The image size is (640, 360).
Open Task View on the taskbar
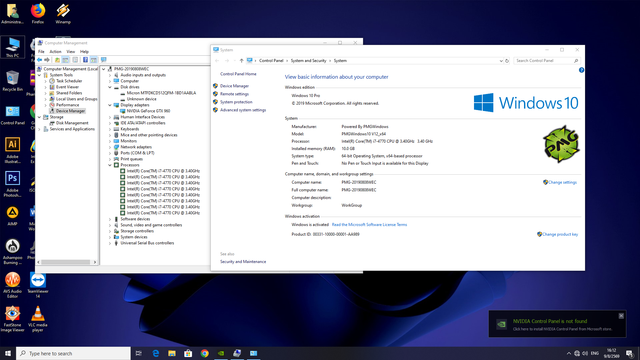[x=139, y=353]
